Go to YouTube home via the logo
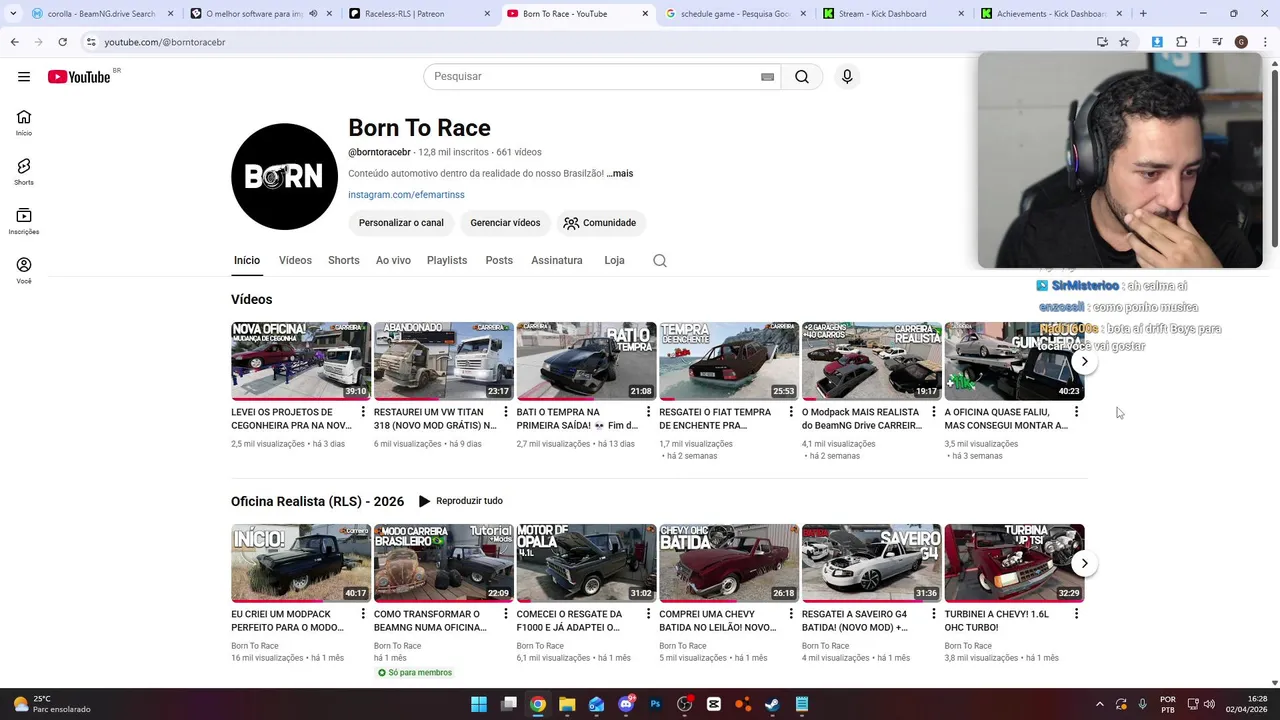This screenshot has height=720, width=1280. [79, 77]
